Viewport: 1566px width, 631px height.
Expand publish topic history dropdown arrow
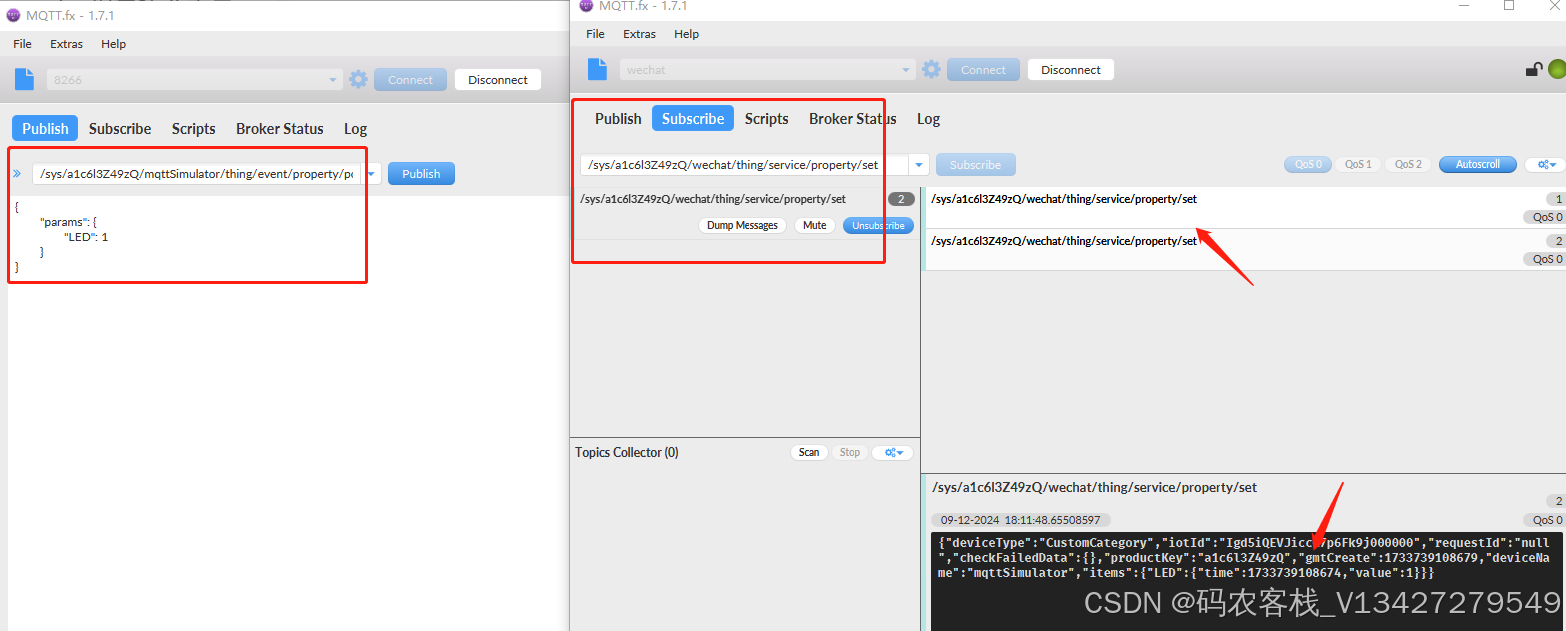(x=372, y=173)
